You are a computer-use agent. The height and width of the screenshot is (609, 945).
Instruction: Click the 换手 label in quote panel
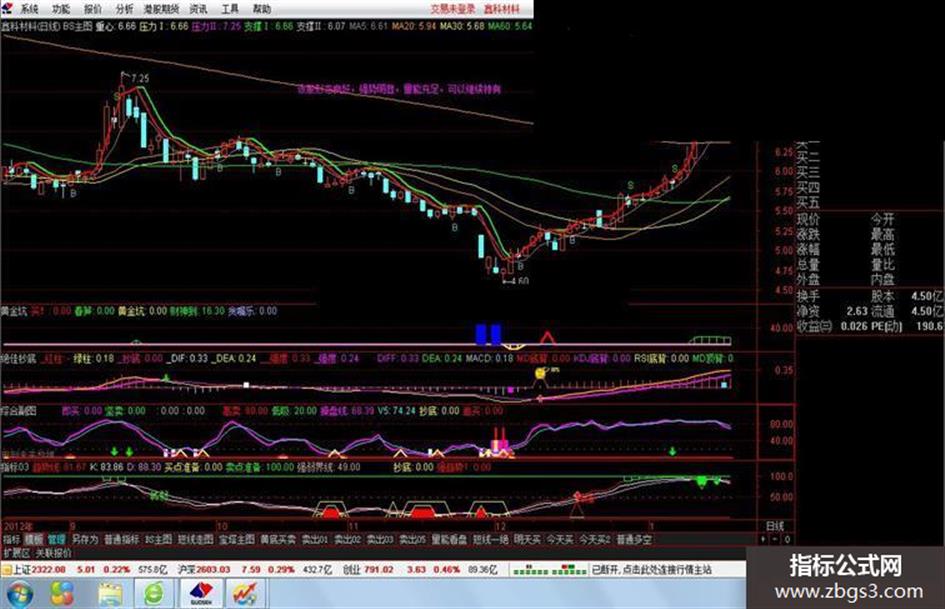coord(808,296)
